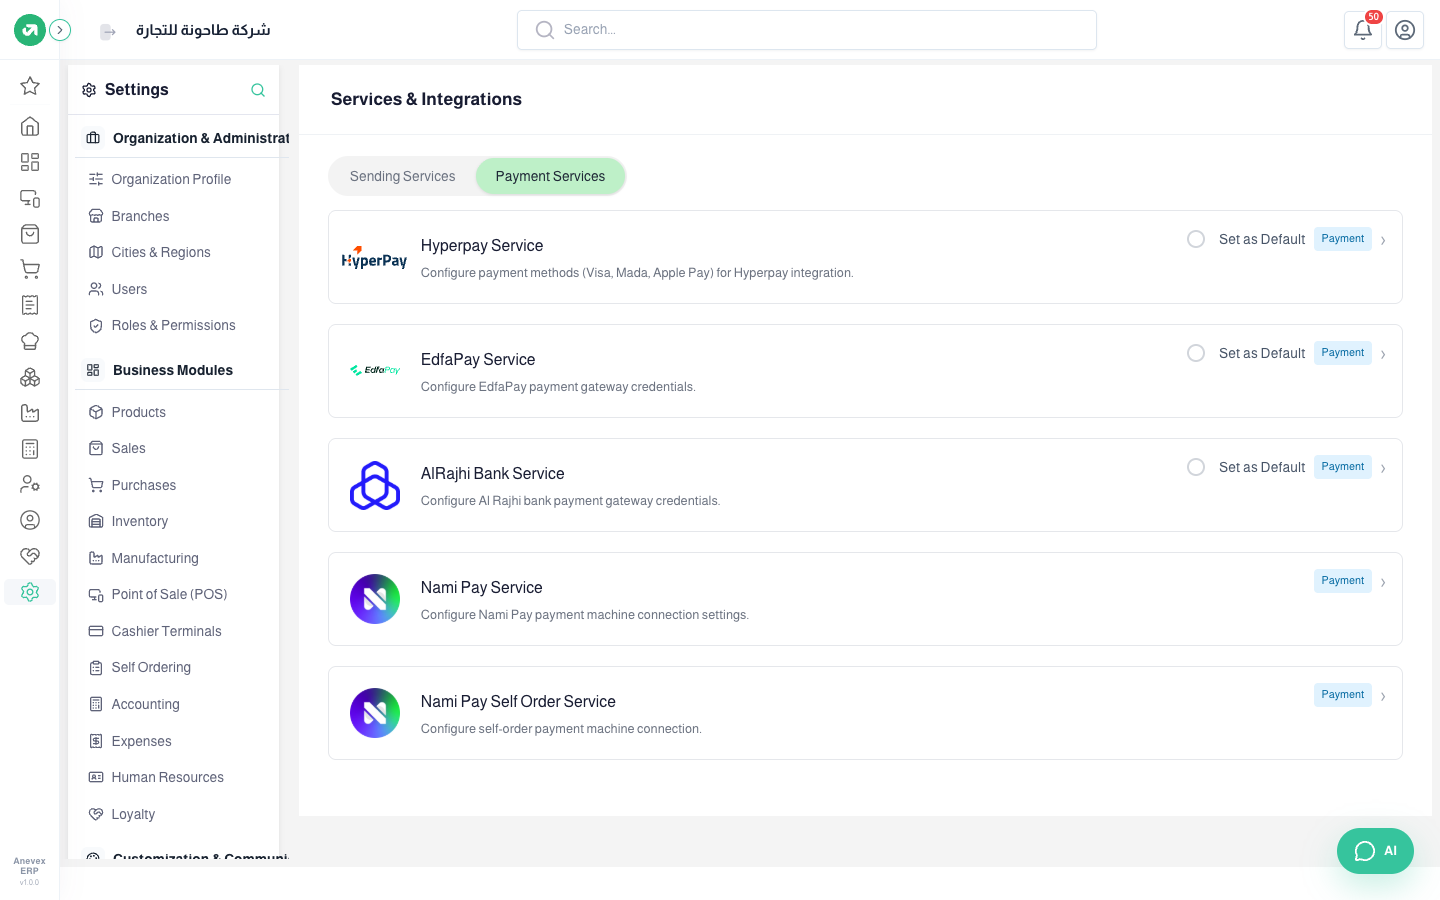The width and height of the screenshot is (1440, 900).
Task: Open the Nami Pay Self Order Service card
Action: click(865, 713)
